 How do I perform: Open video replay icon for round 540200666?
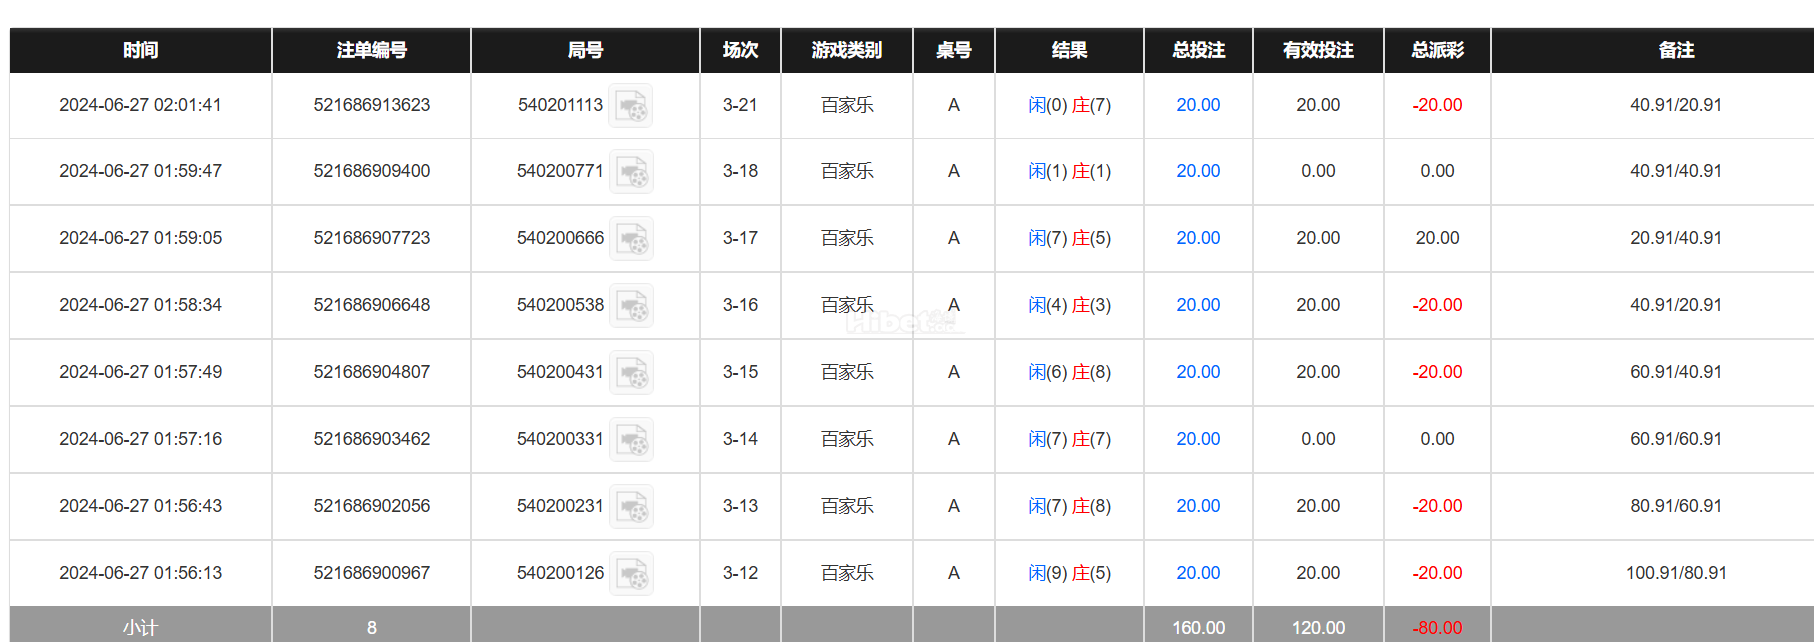[x=631, y=239]
